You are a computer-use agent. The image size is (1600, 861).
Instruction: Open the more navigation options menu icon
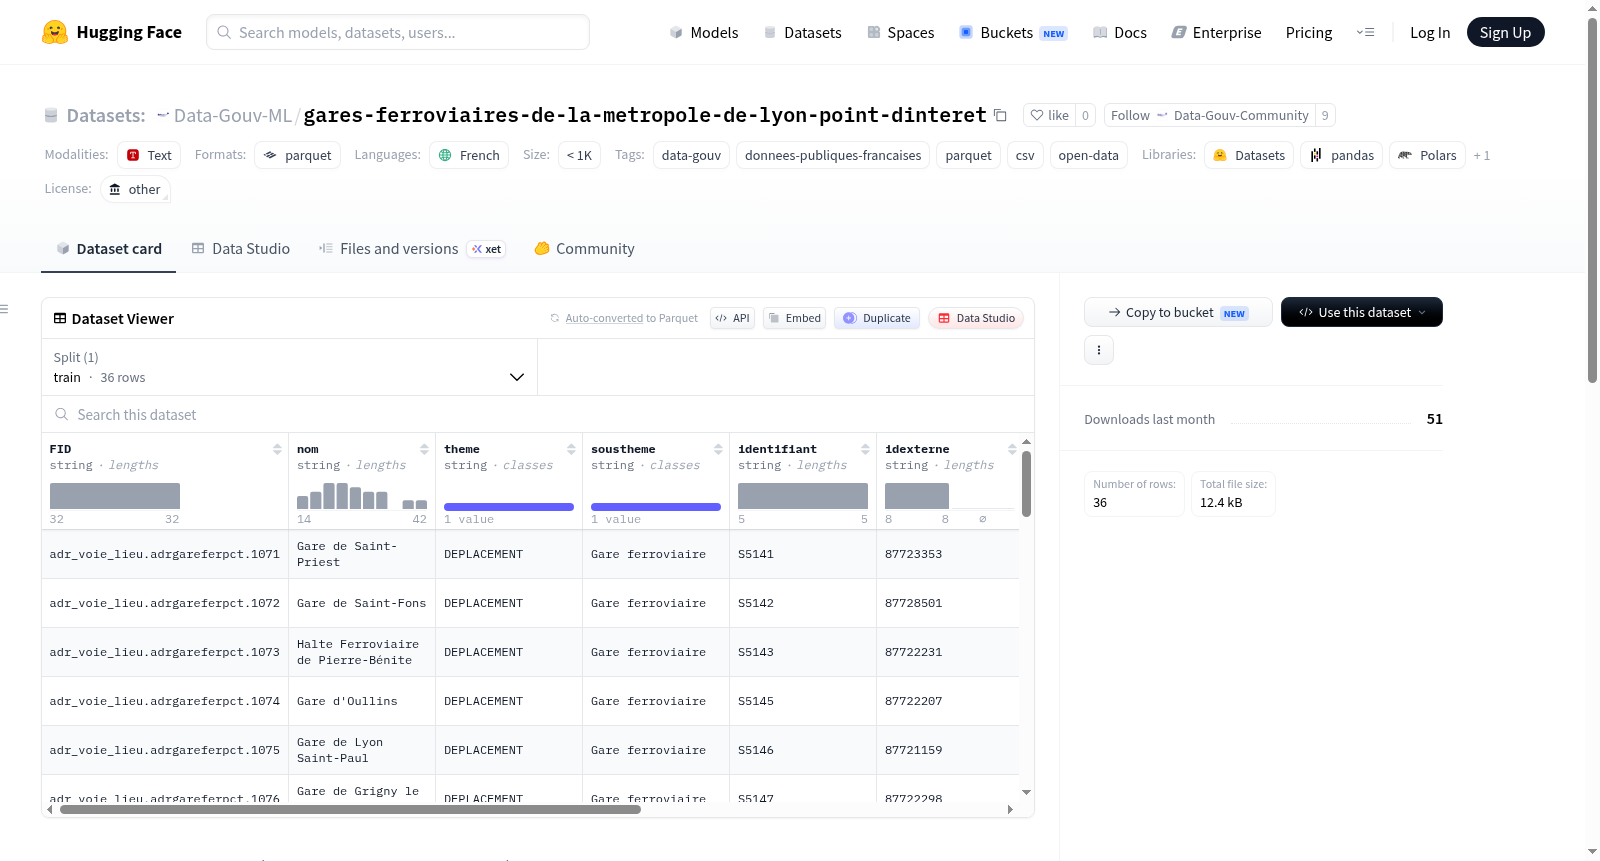point(1365,32)
